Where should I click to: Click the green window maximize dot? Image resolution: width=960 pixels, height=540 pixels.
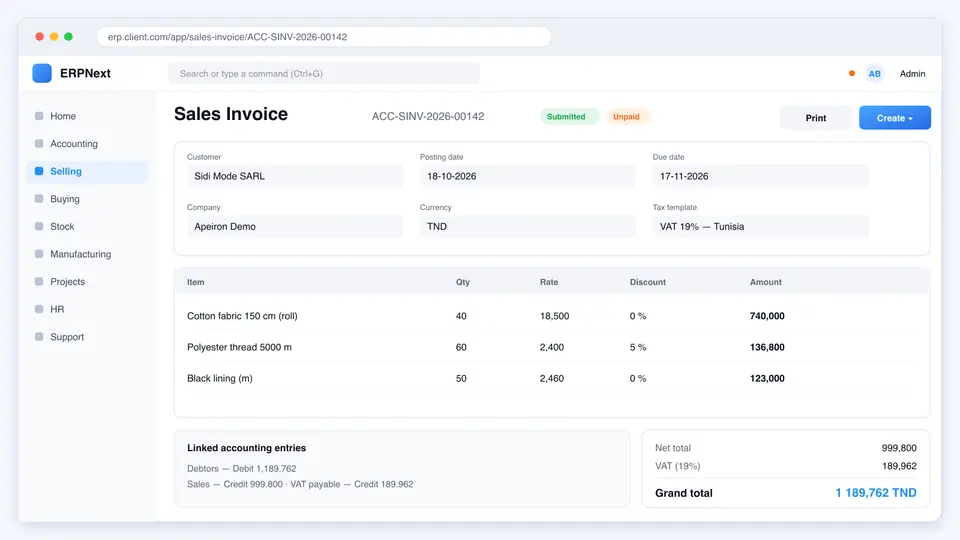click(x=69, y=37)
